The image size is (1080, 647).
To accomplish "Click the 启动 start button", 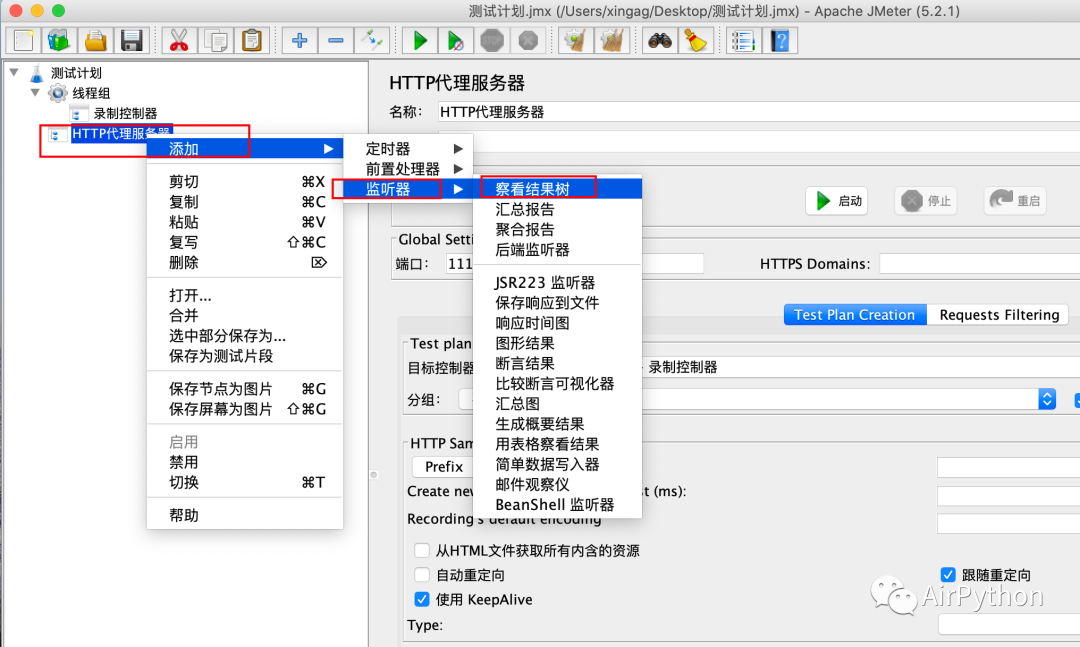I will pos(837,201).
